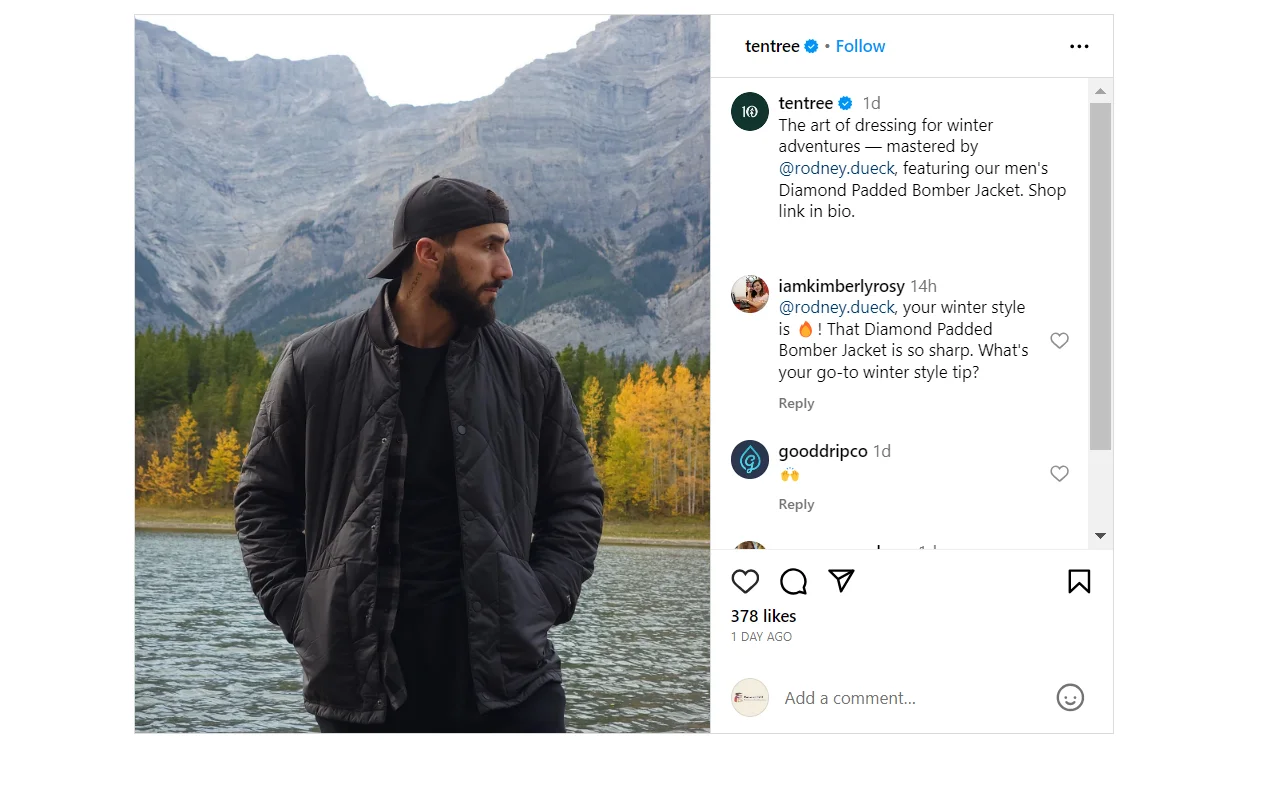Open comment speech bubble icon
1268x792 pixels.
(793, 582)
